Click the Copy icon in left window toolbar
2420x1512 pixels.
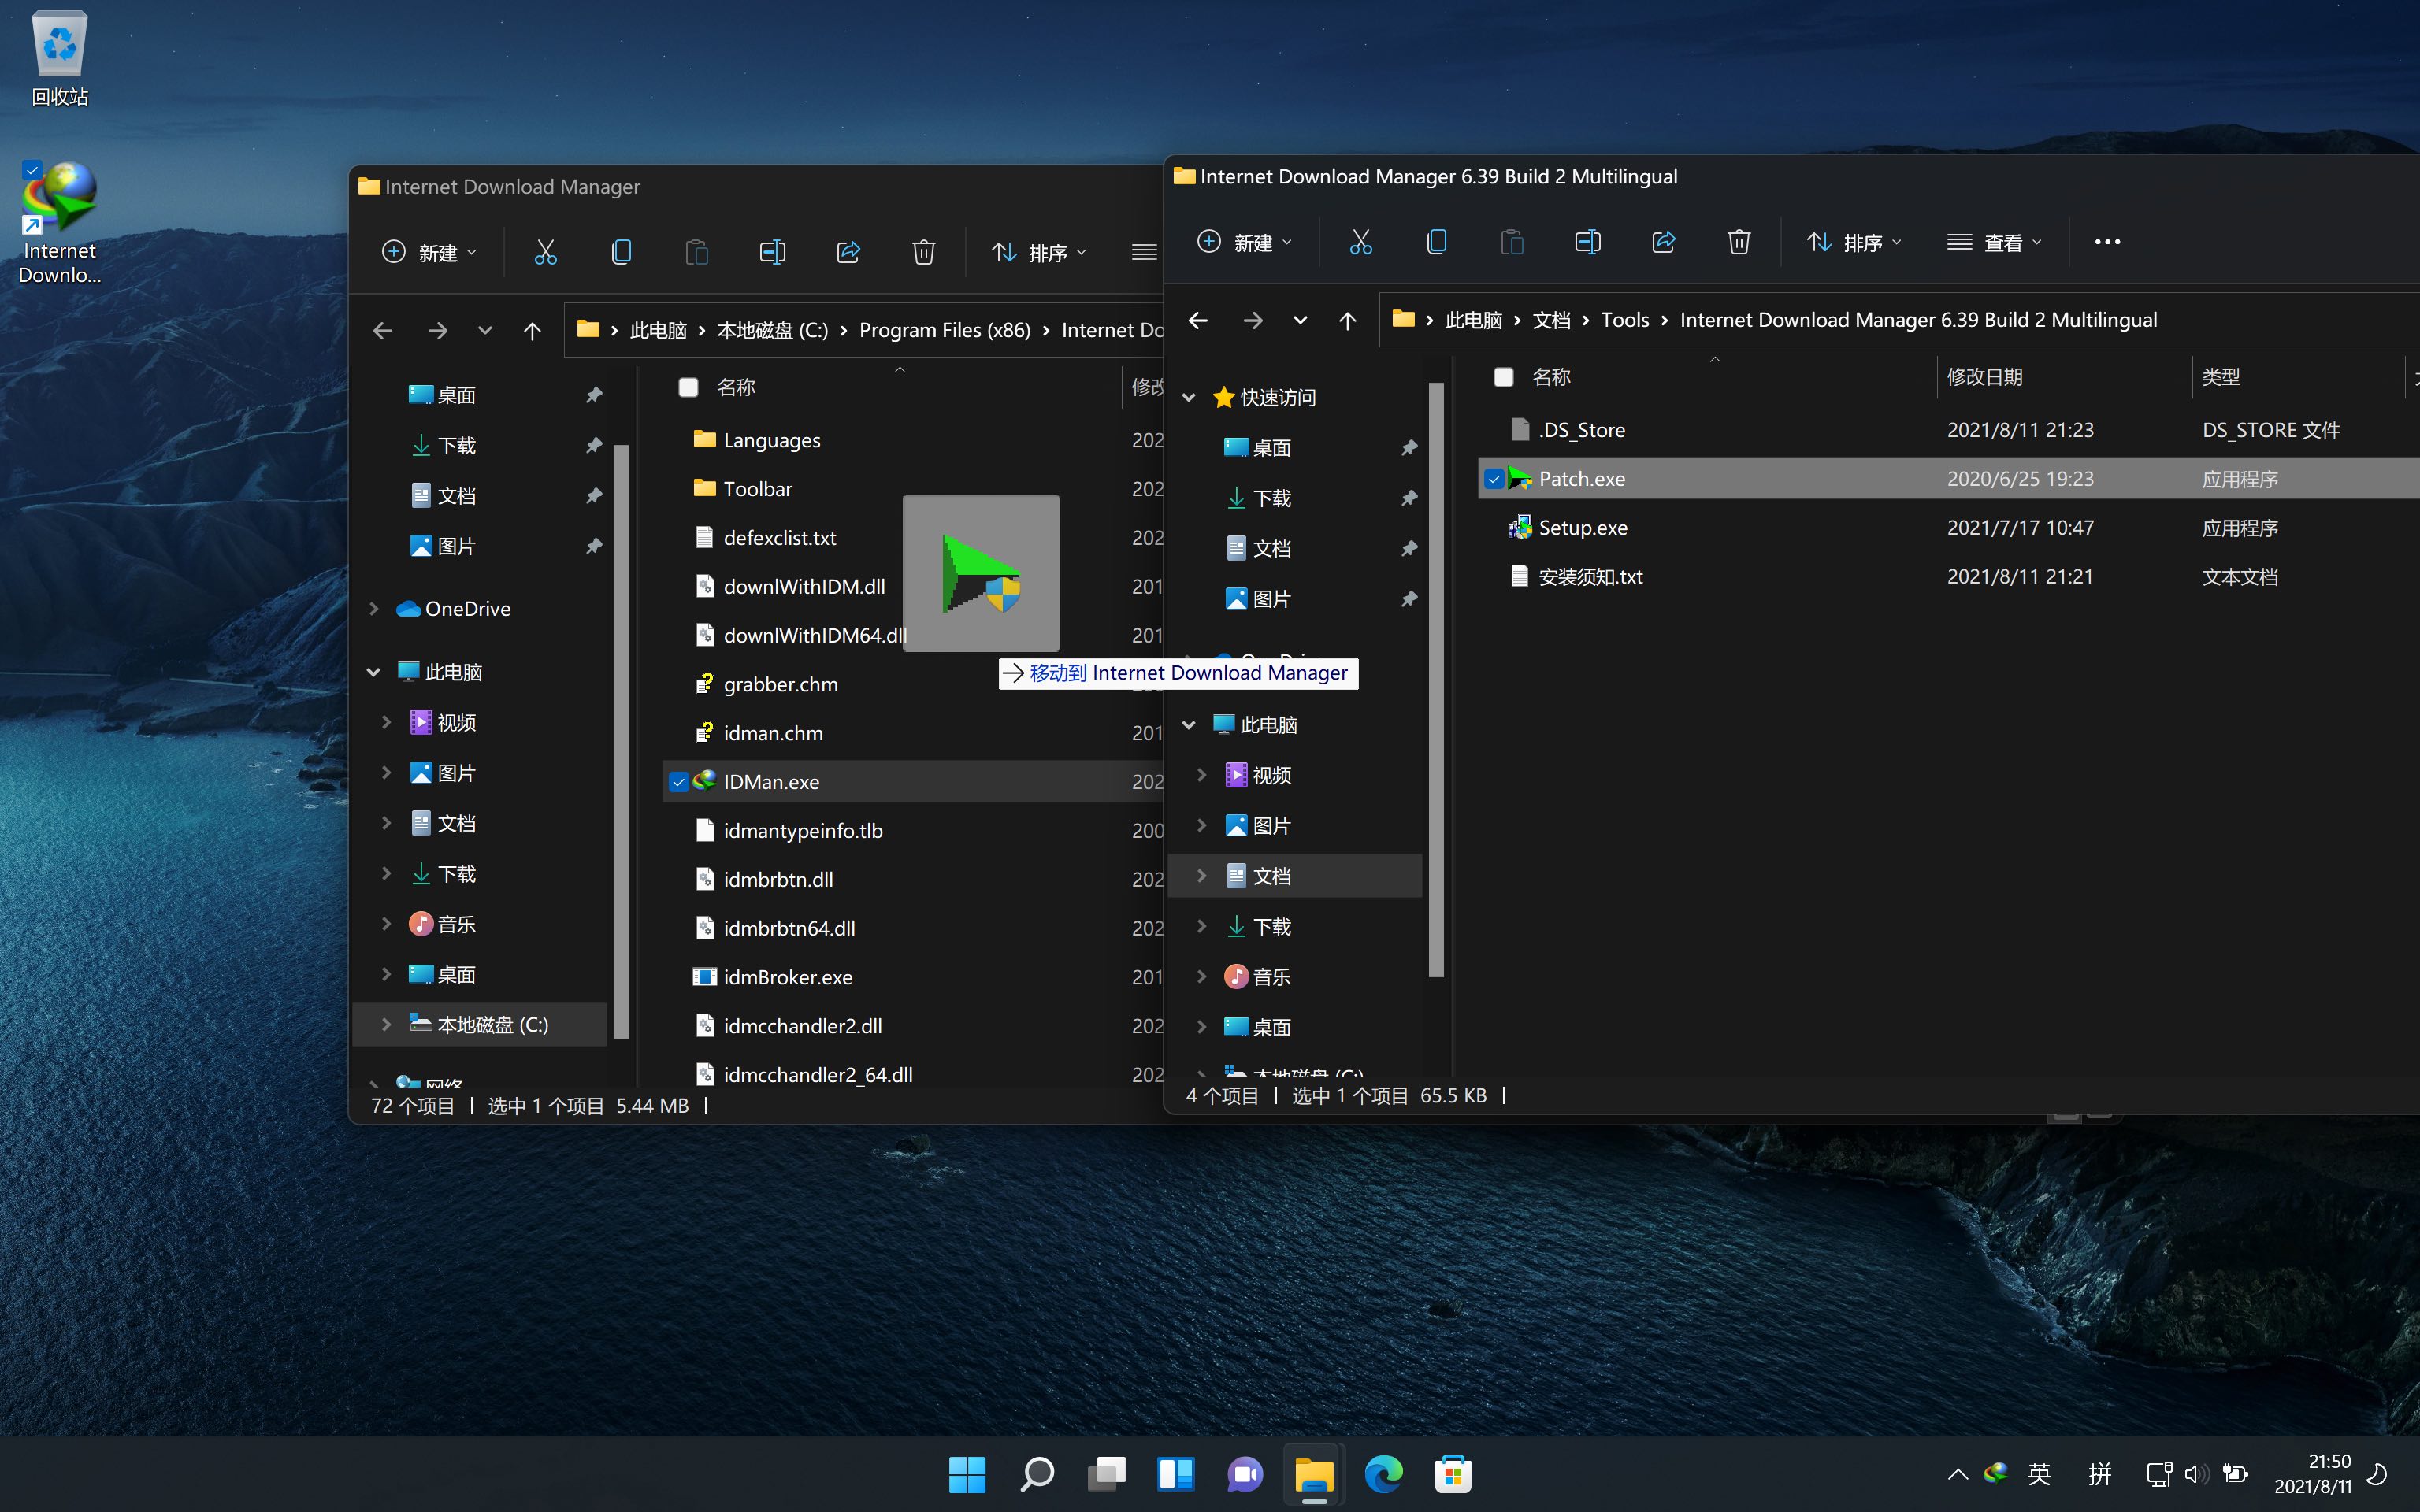[621, 252]
